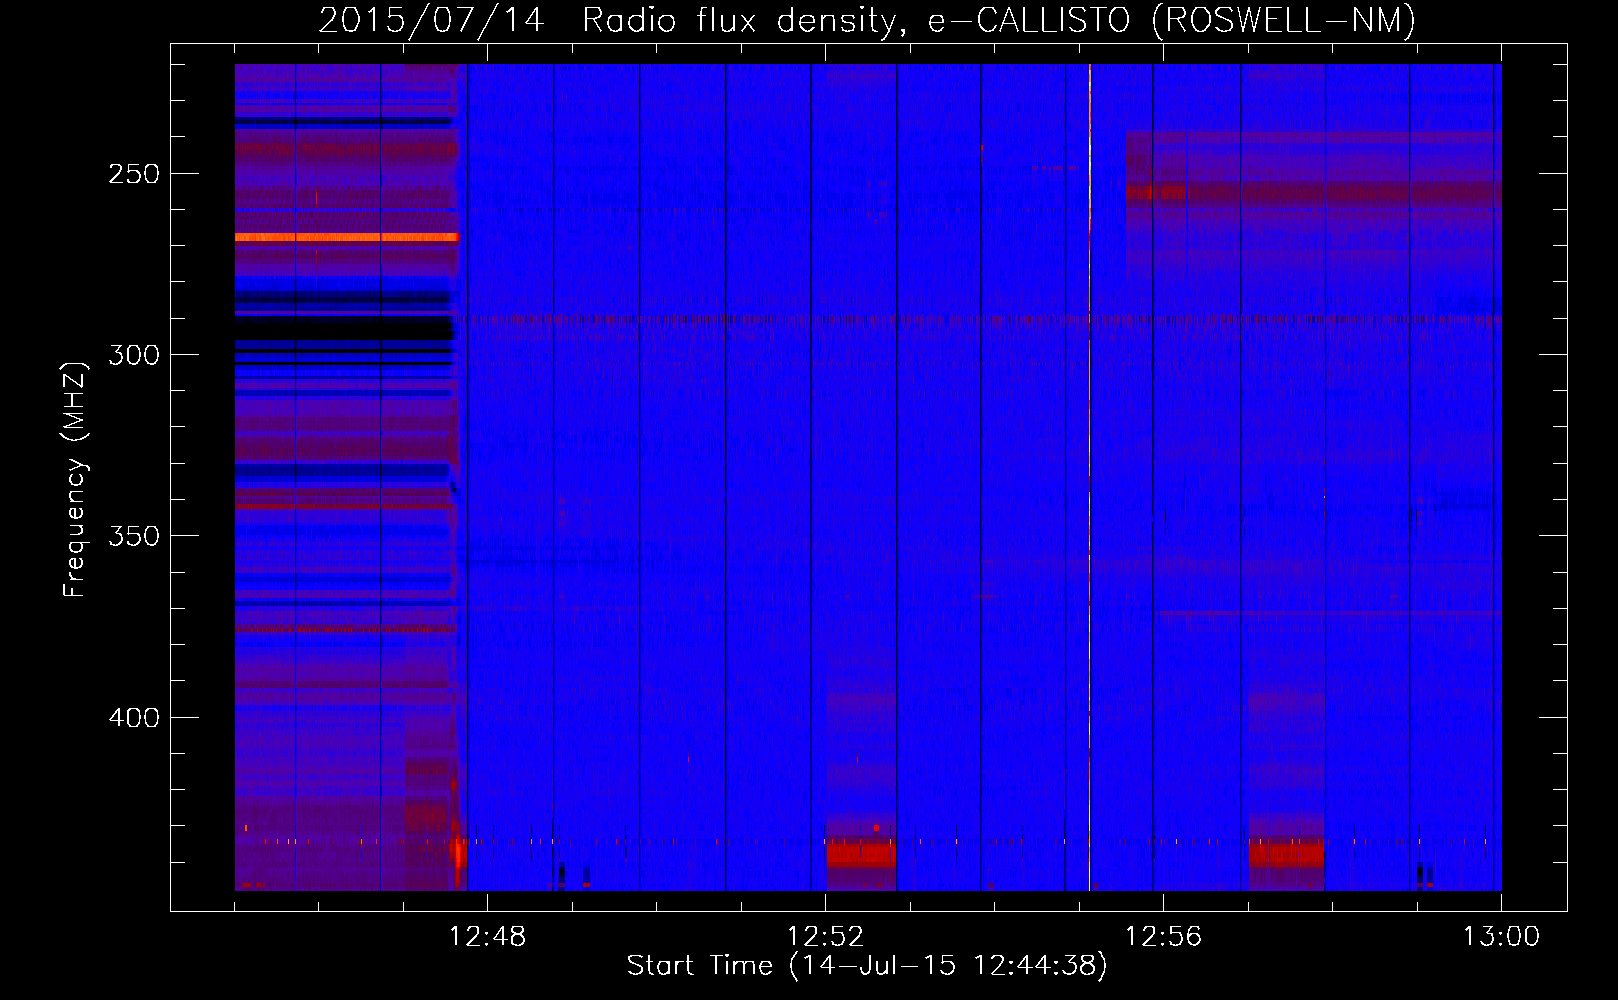Click the plot title "Radio flux density, e-CALLISTO (ROSWELL-NM)"

coord(998,21)
